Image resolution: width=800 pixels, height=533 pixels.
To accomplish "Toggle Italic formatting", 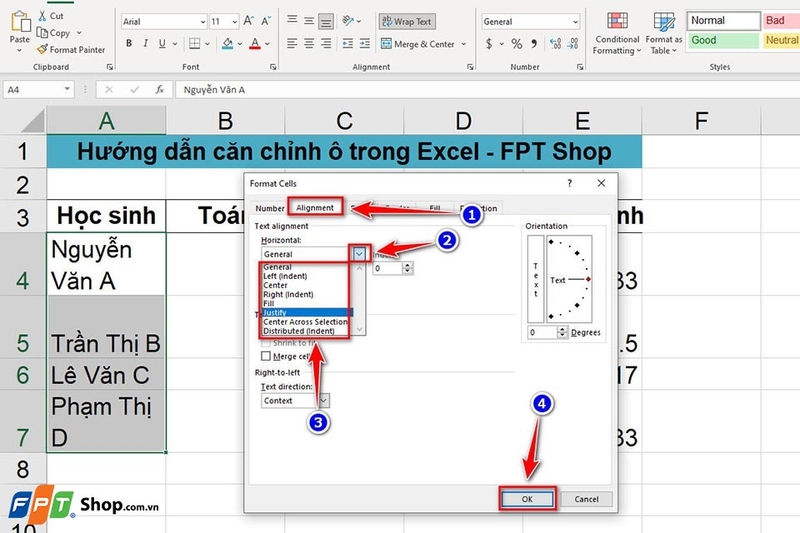I will coord(146,44).
